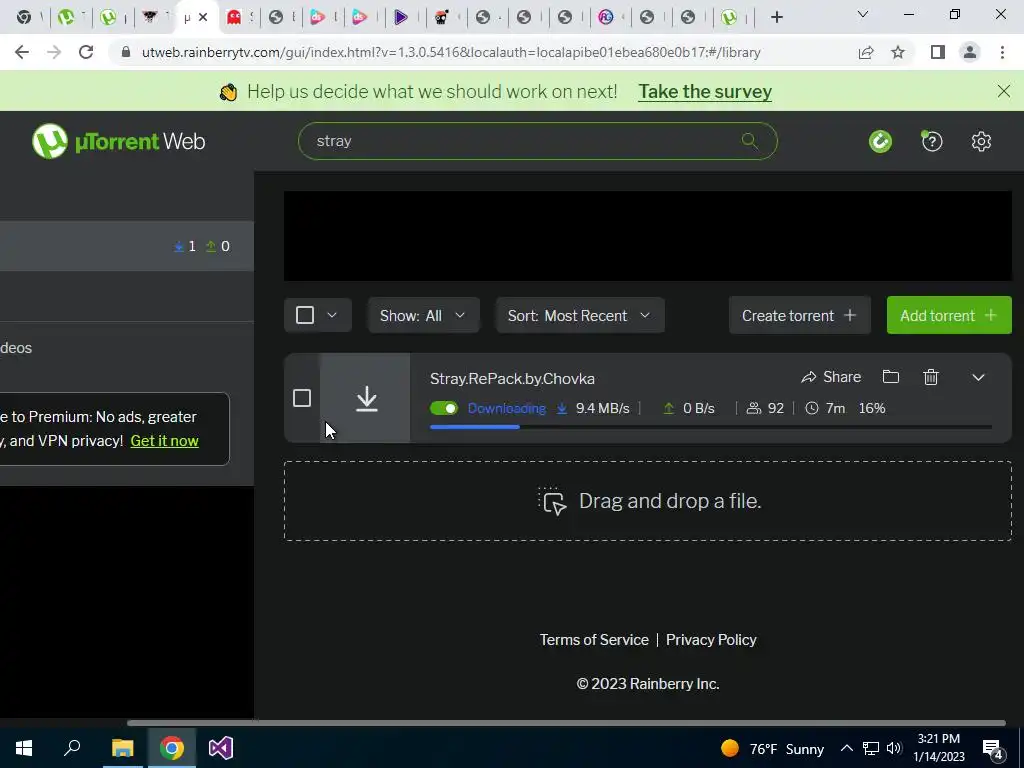Click the search field containing stray
The height and width of the screenshot is (768, 1024).
537,141
